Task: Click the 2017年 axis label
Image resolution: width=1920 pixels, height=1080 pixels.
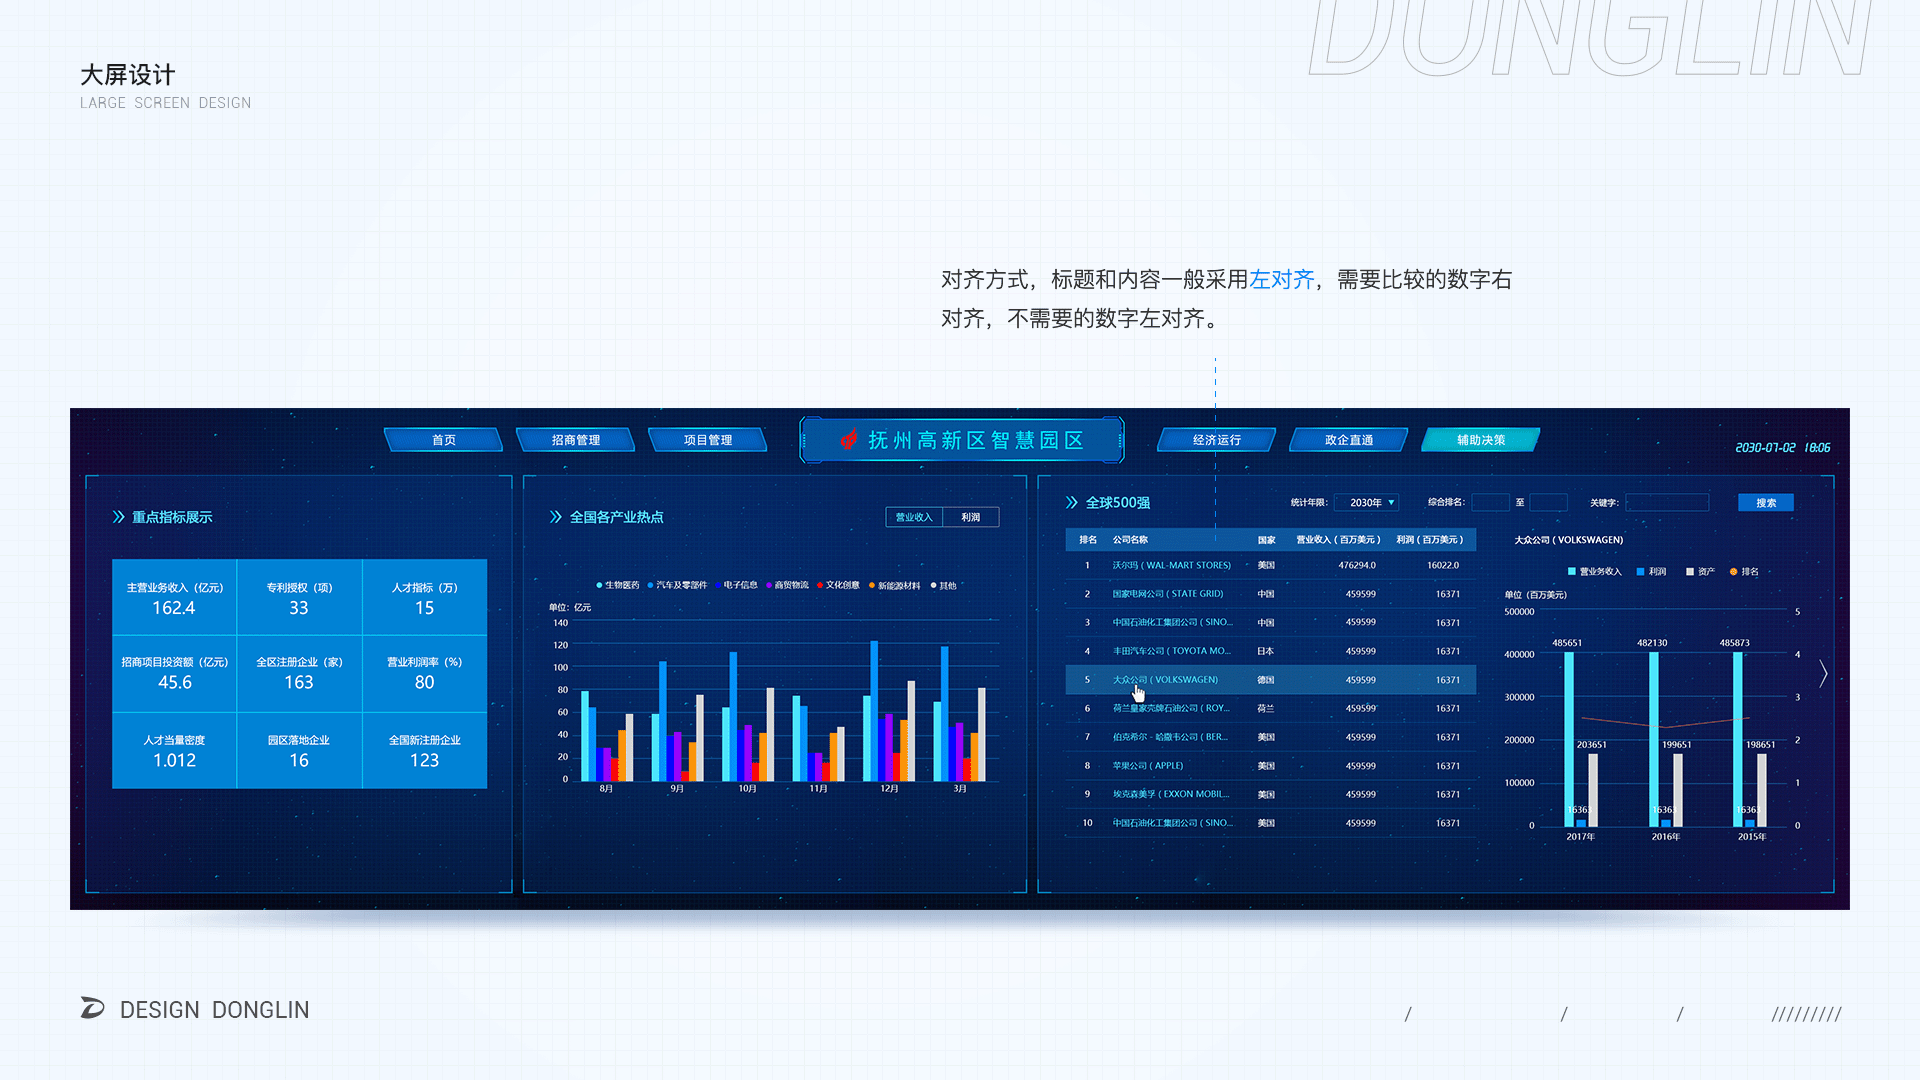Action: (1581, 837)
